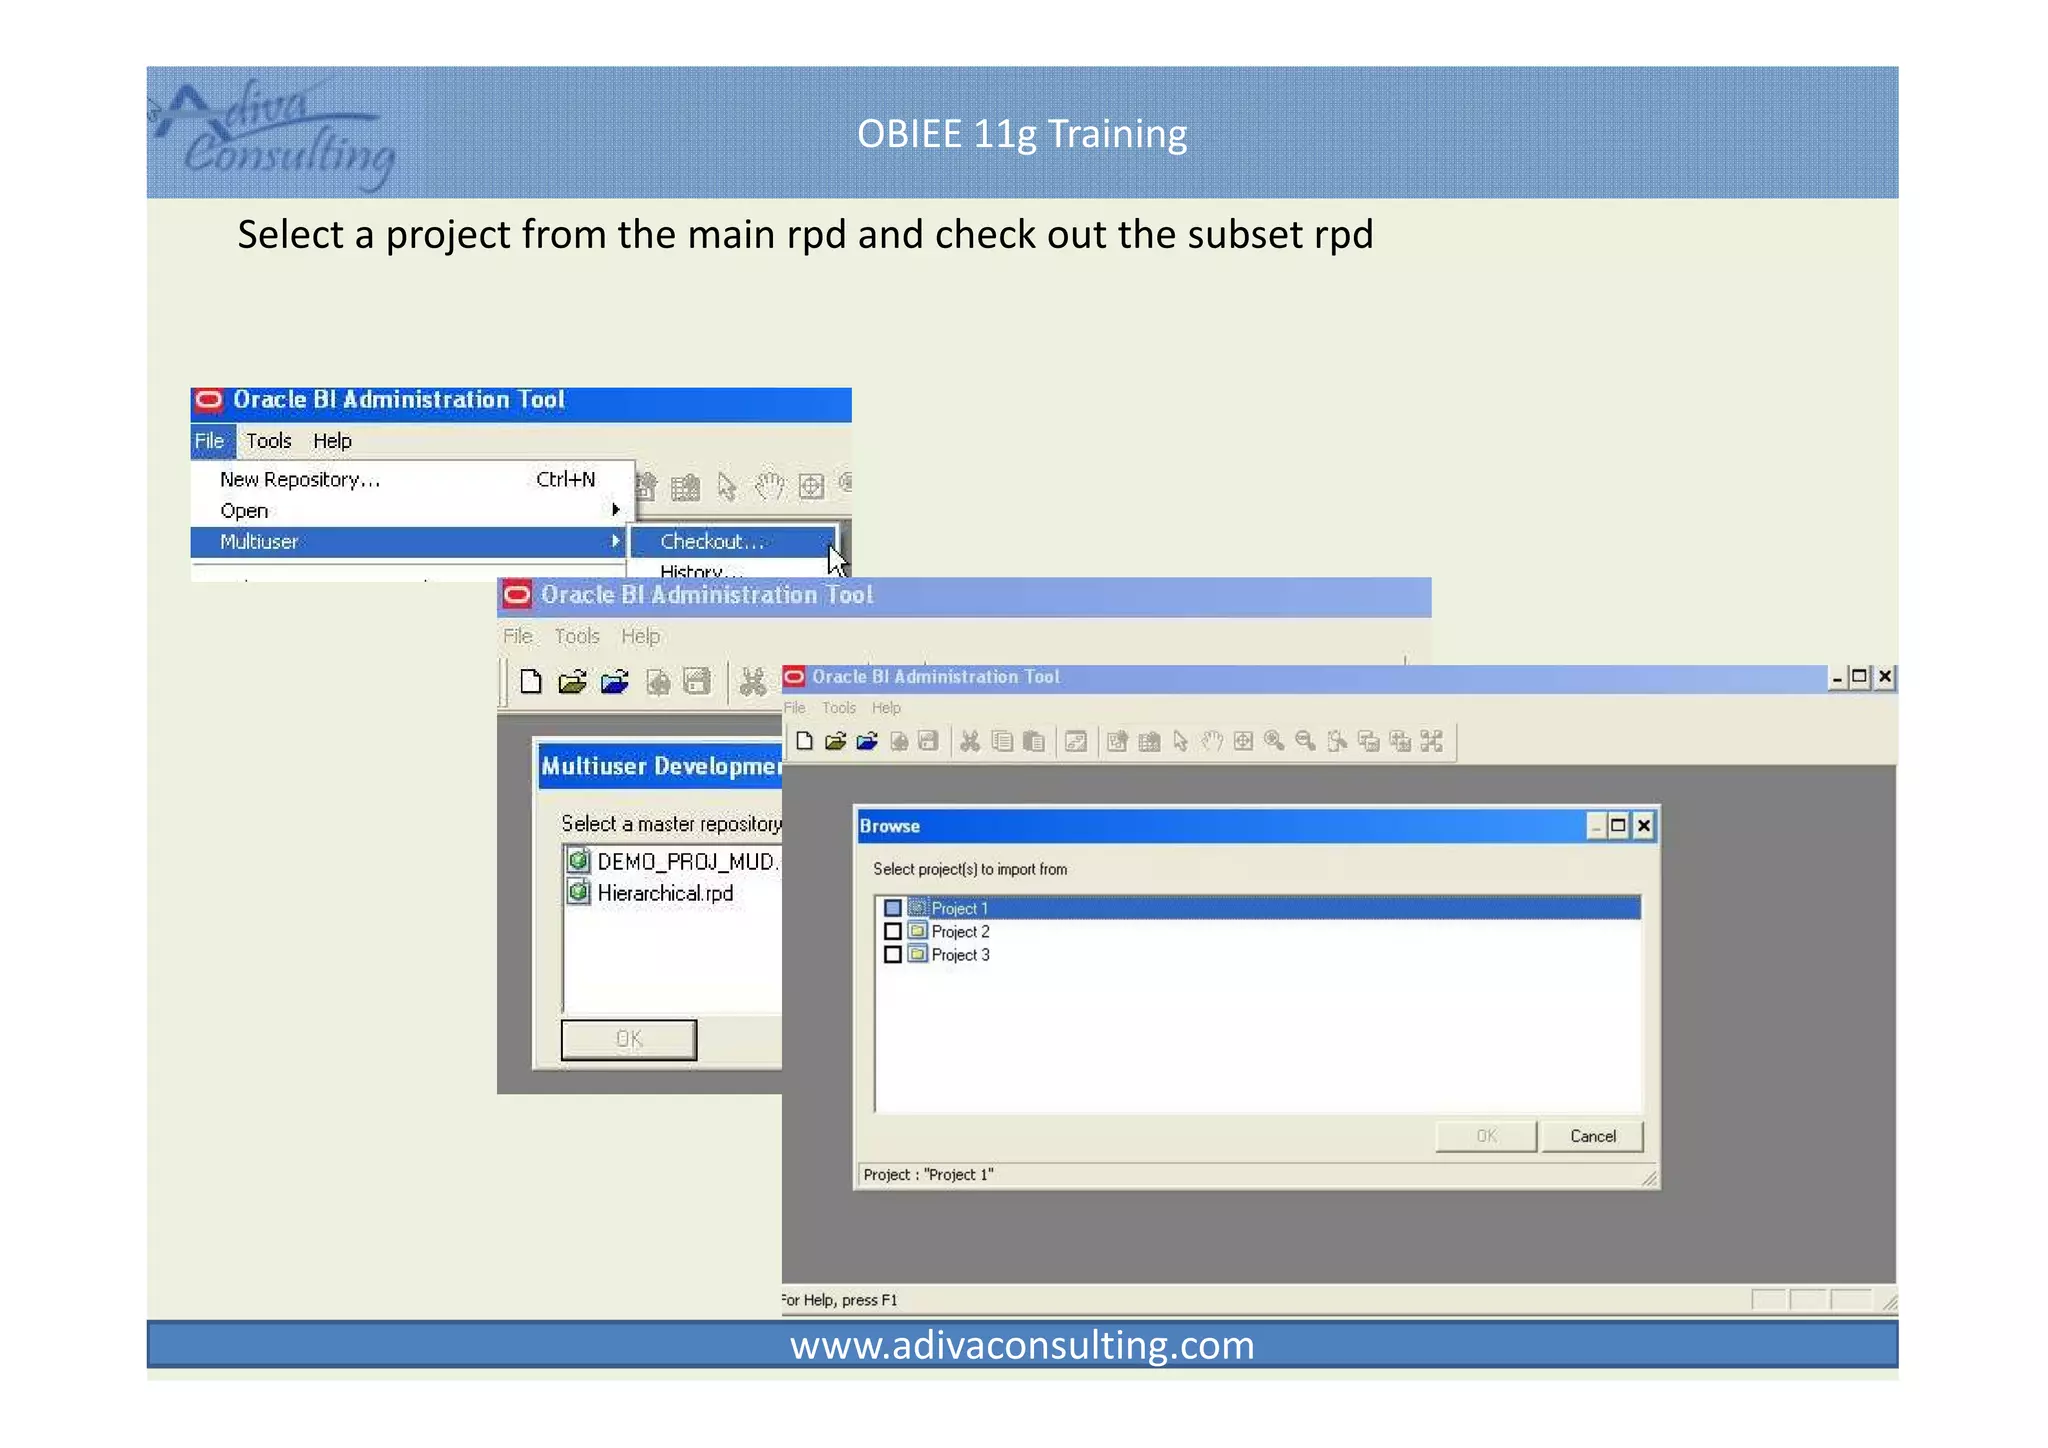Image resolution: width=2048 pixels, height=1448 pixels.
Task: Click the folder icon beside Project 3
Action: [918, 954]
